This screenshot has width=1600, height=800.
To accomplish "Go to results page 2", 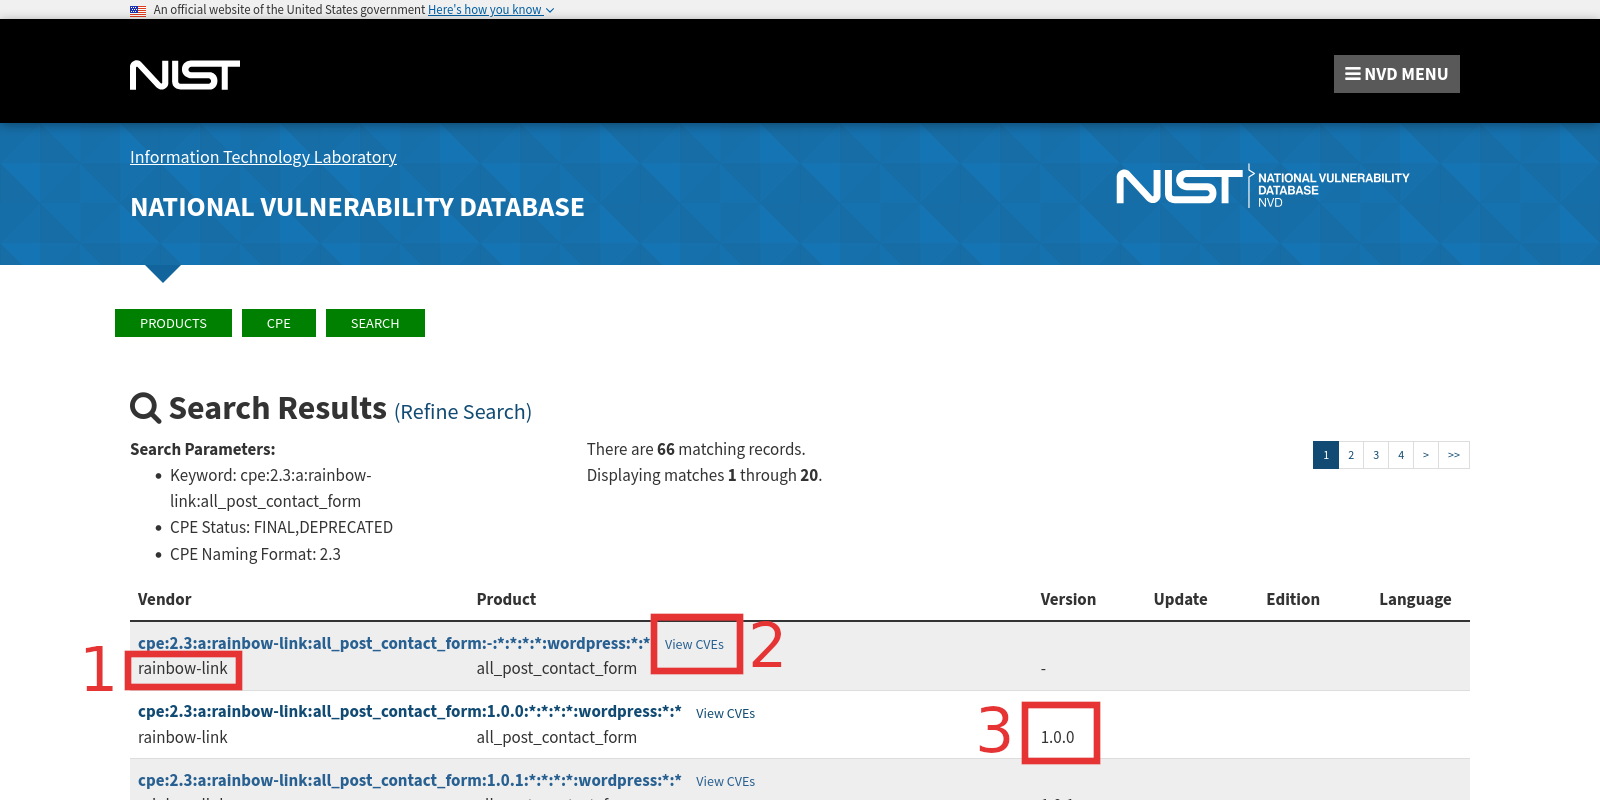I will [x=1351, y=455].
